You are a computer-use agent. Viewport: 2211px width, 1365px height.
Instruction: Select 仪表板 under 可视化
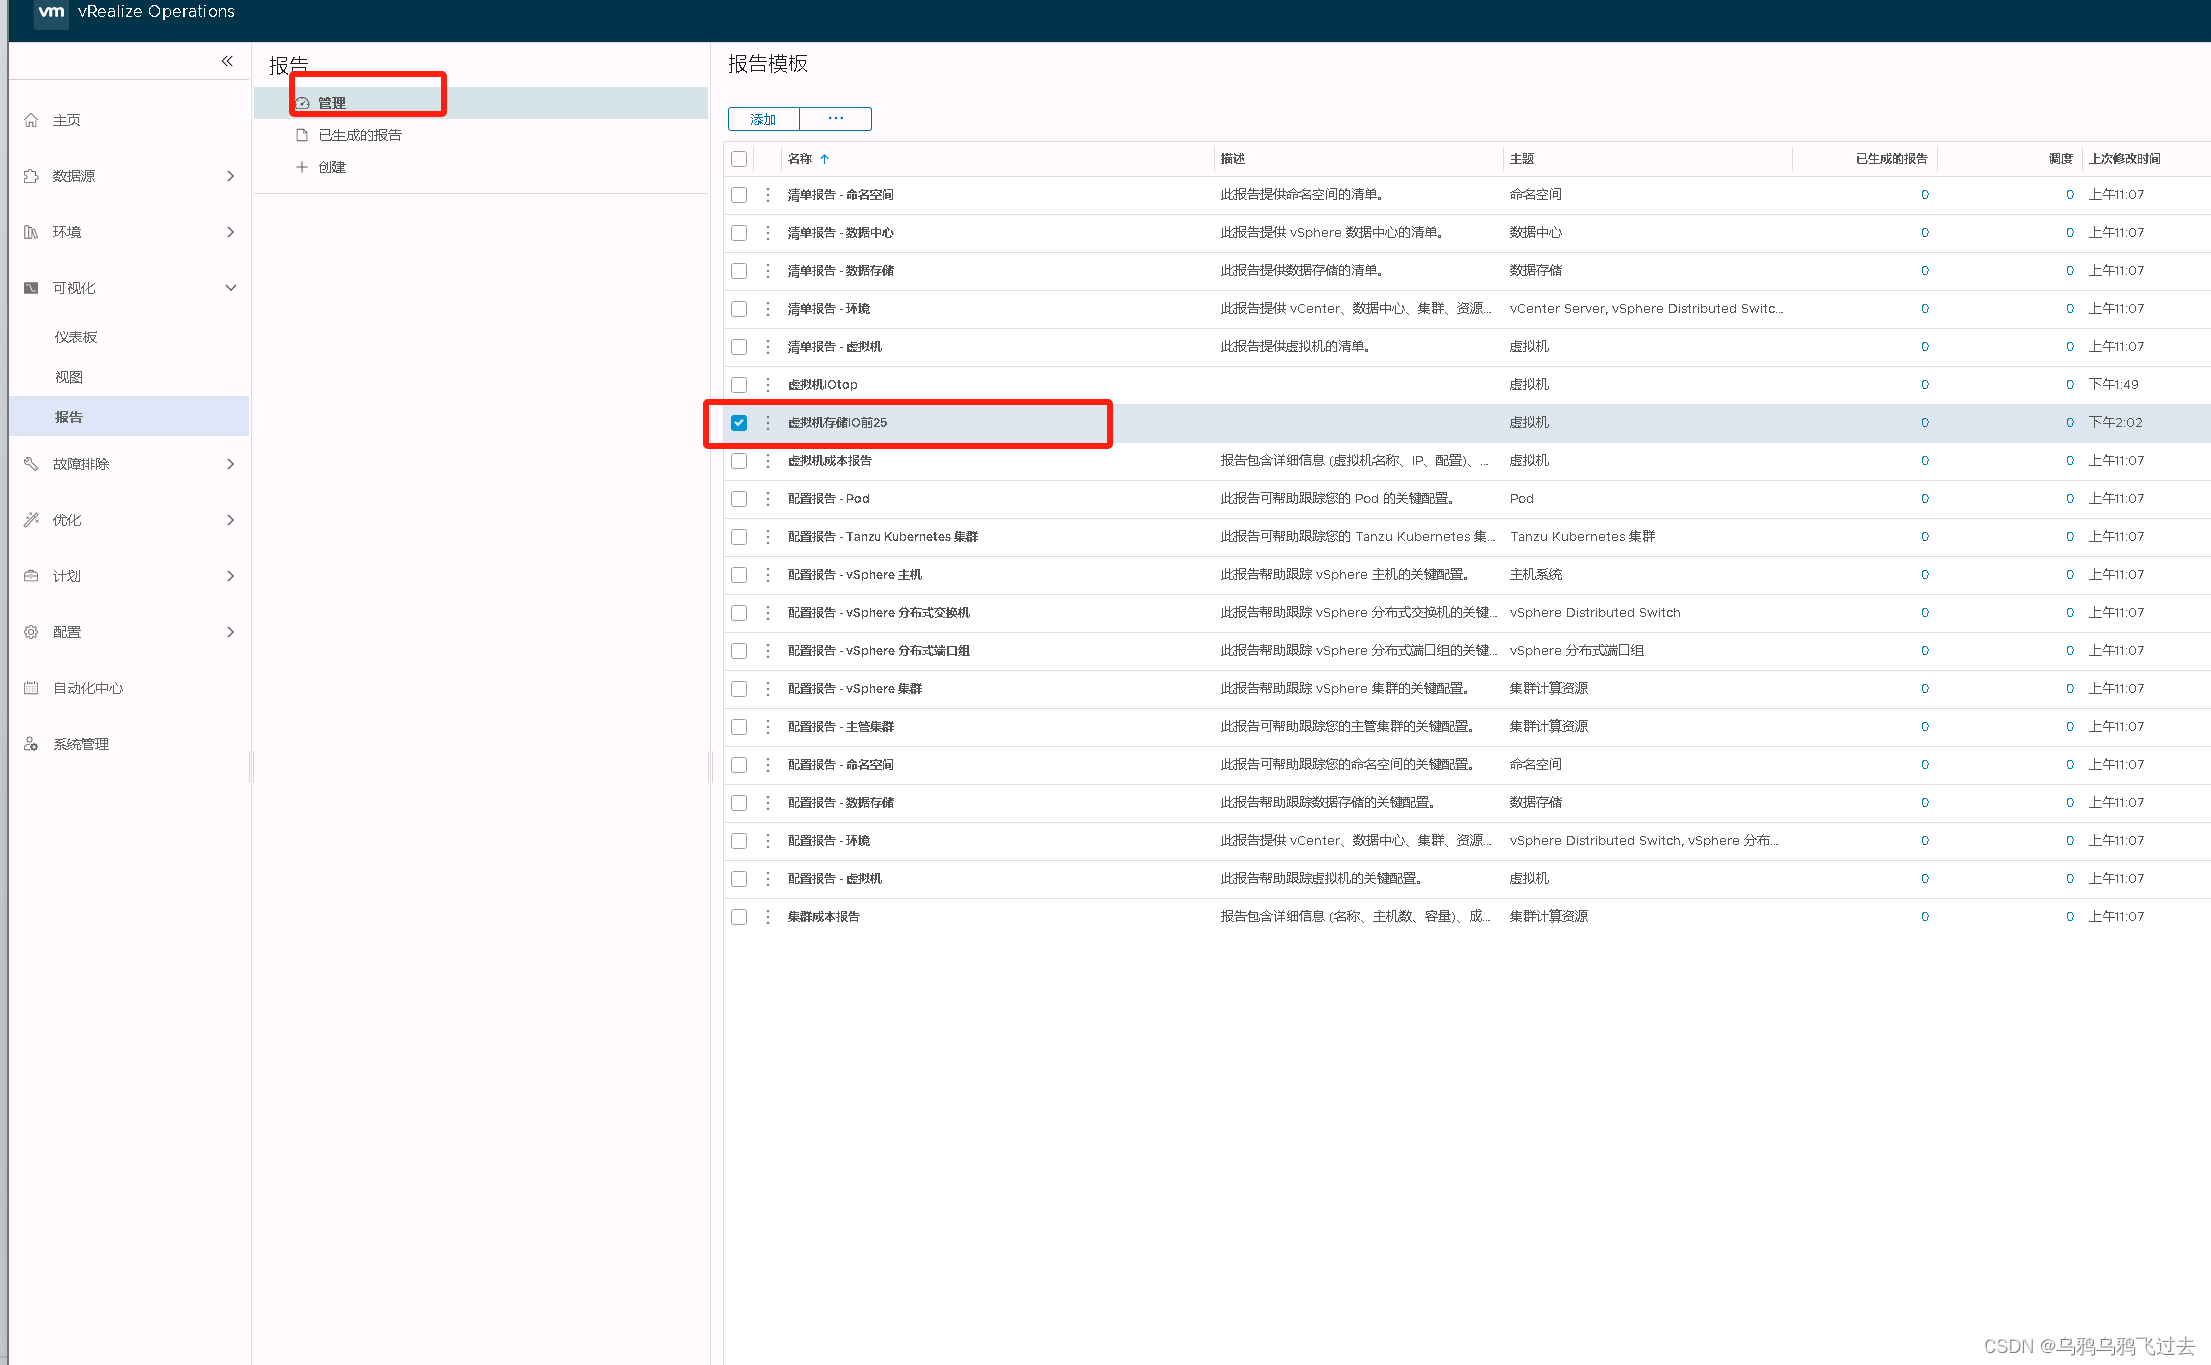coord(76,337)
